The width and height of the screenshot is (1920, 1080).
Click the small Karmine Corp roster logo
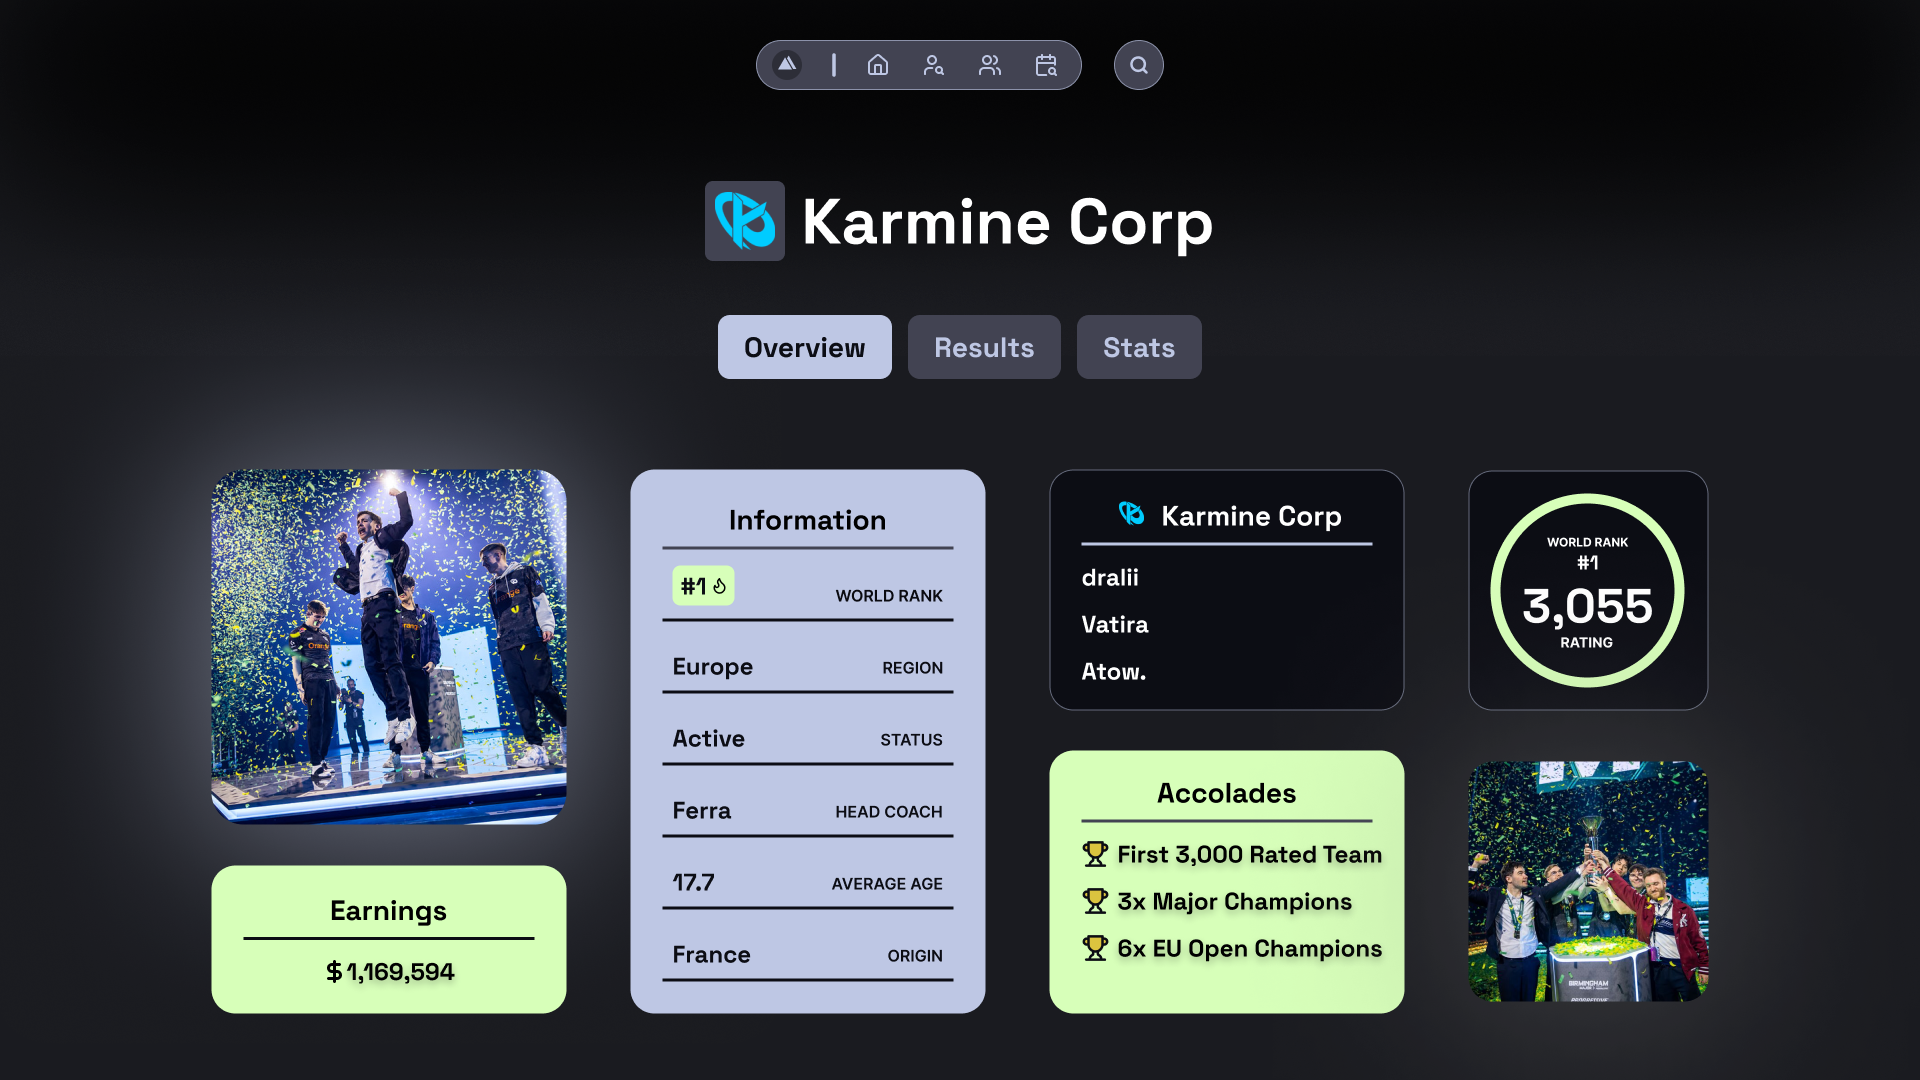(1131, 514)
